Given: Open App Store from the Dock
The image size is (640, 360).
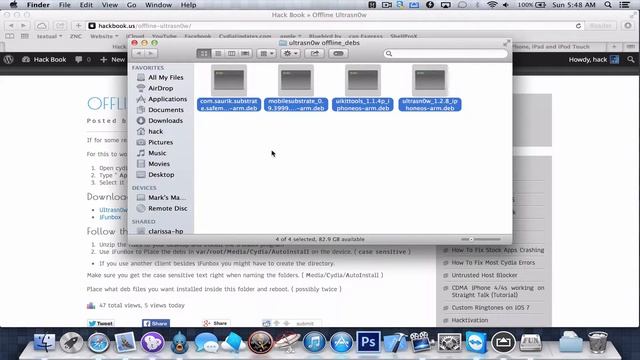Looking at the screenshot, I should pos(341,342).
